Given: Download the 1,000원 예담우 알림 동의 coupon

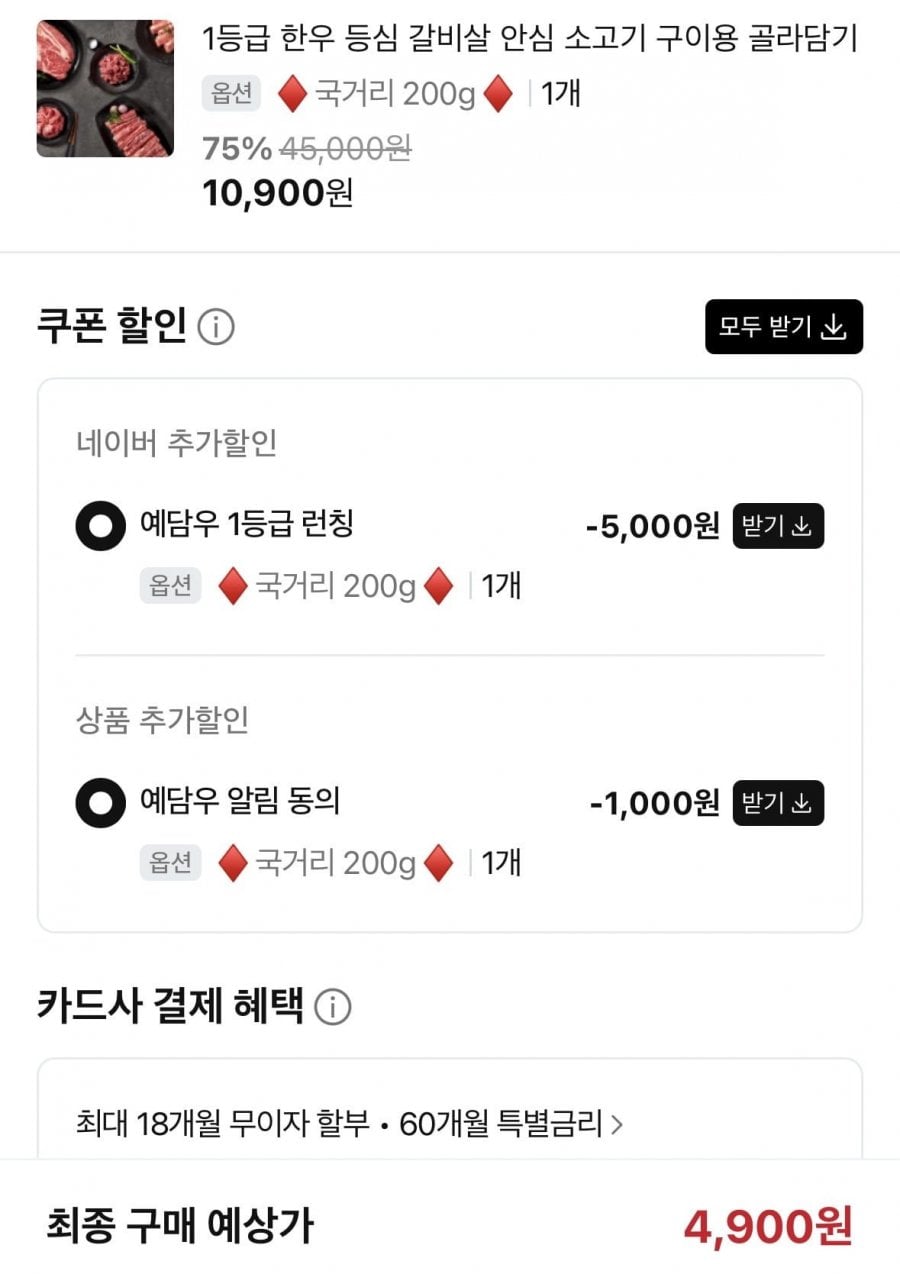Looking at the screenshot, I should (778, 803).
